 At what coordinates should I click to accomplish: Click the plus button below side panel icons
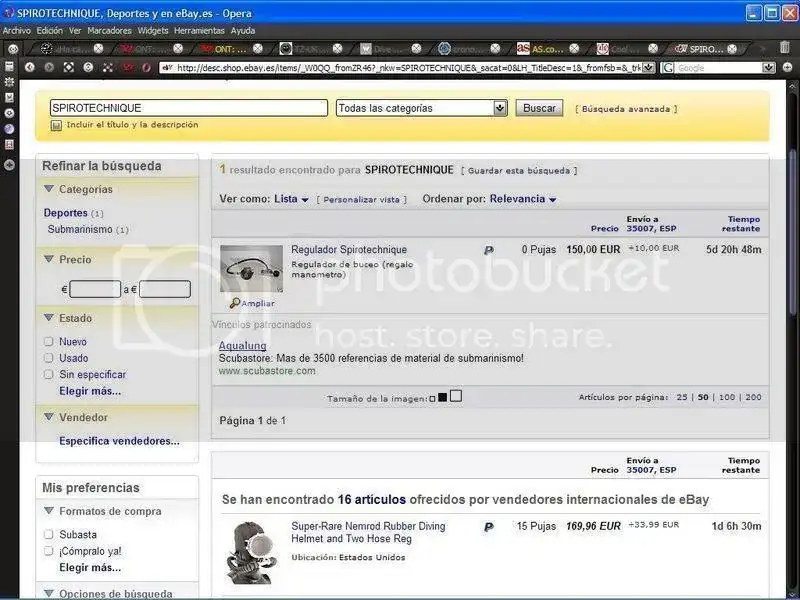tap(9, 165)
